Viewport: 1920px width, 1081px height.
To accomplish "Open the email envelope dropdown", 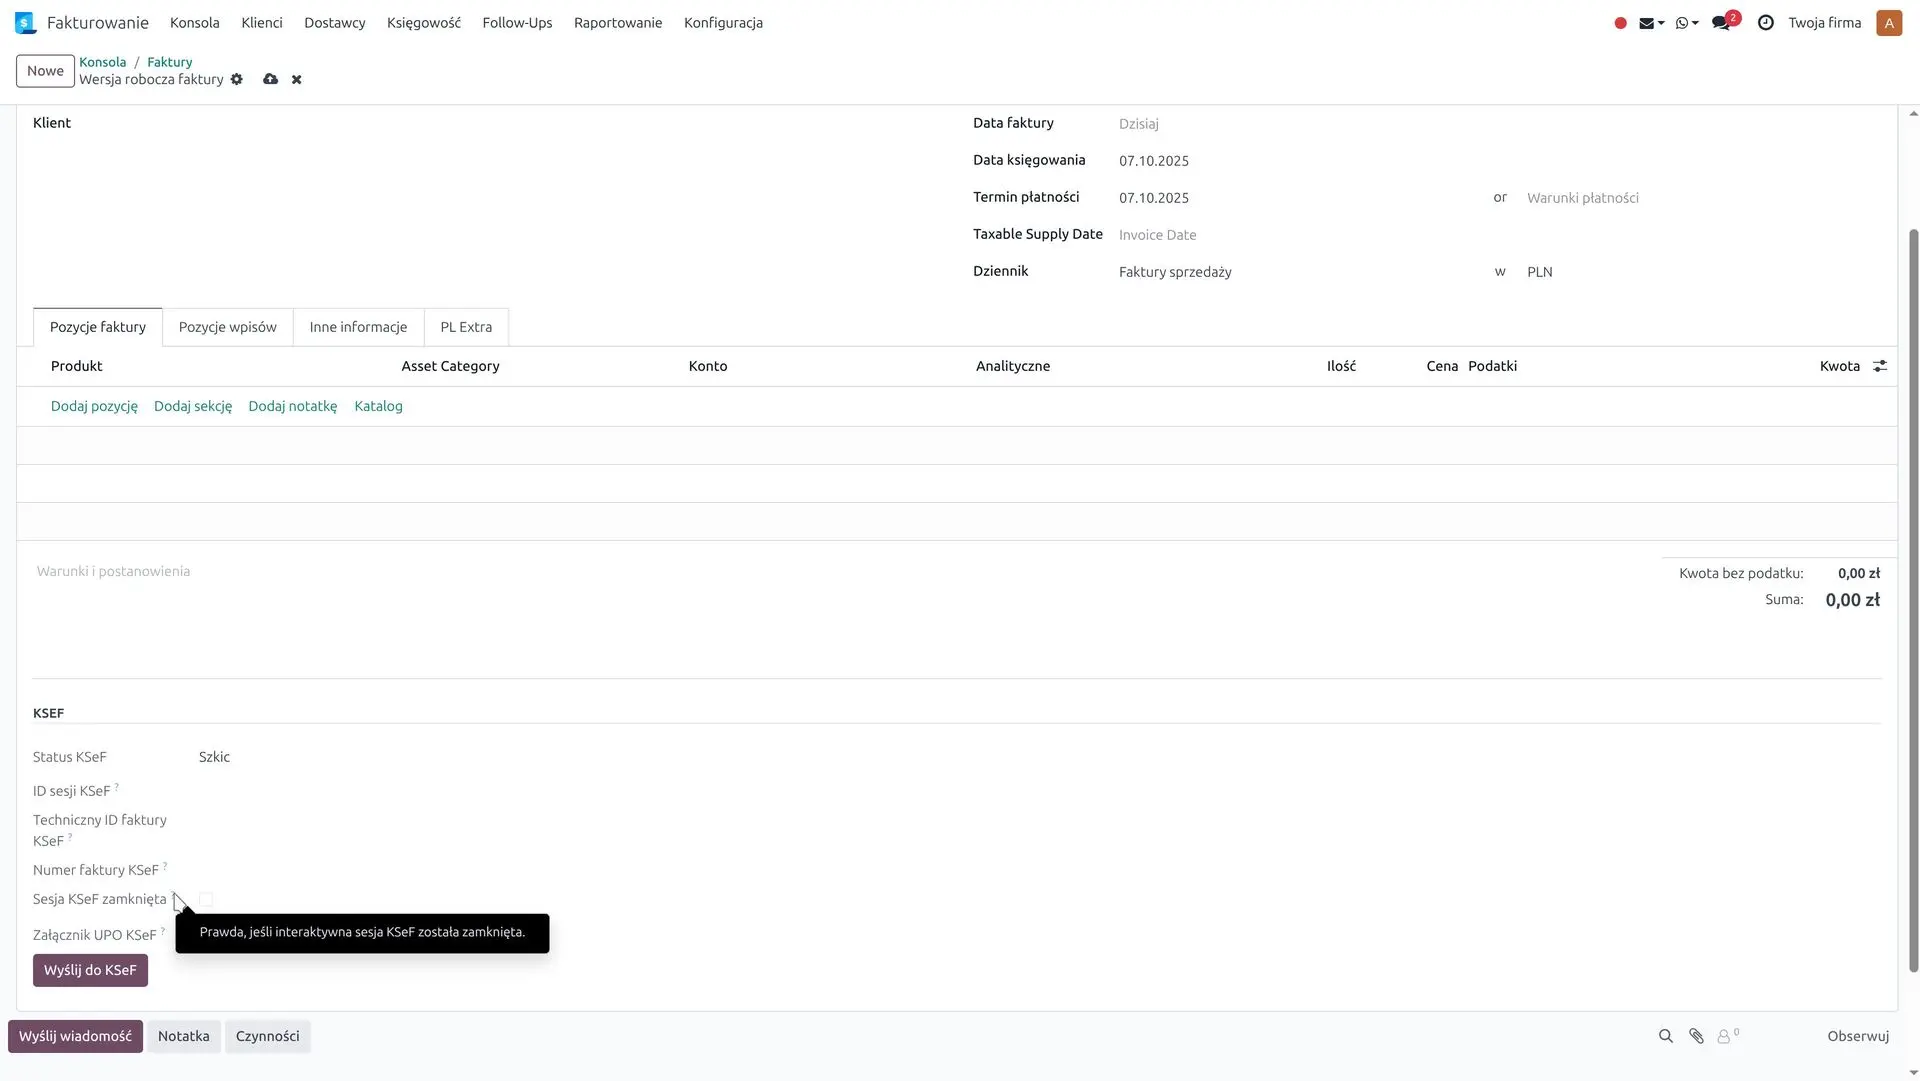I will 1651,23.
